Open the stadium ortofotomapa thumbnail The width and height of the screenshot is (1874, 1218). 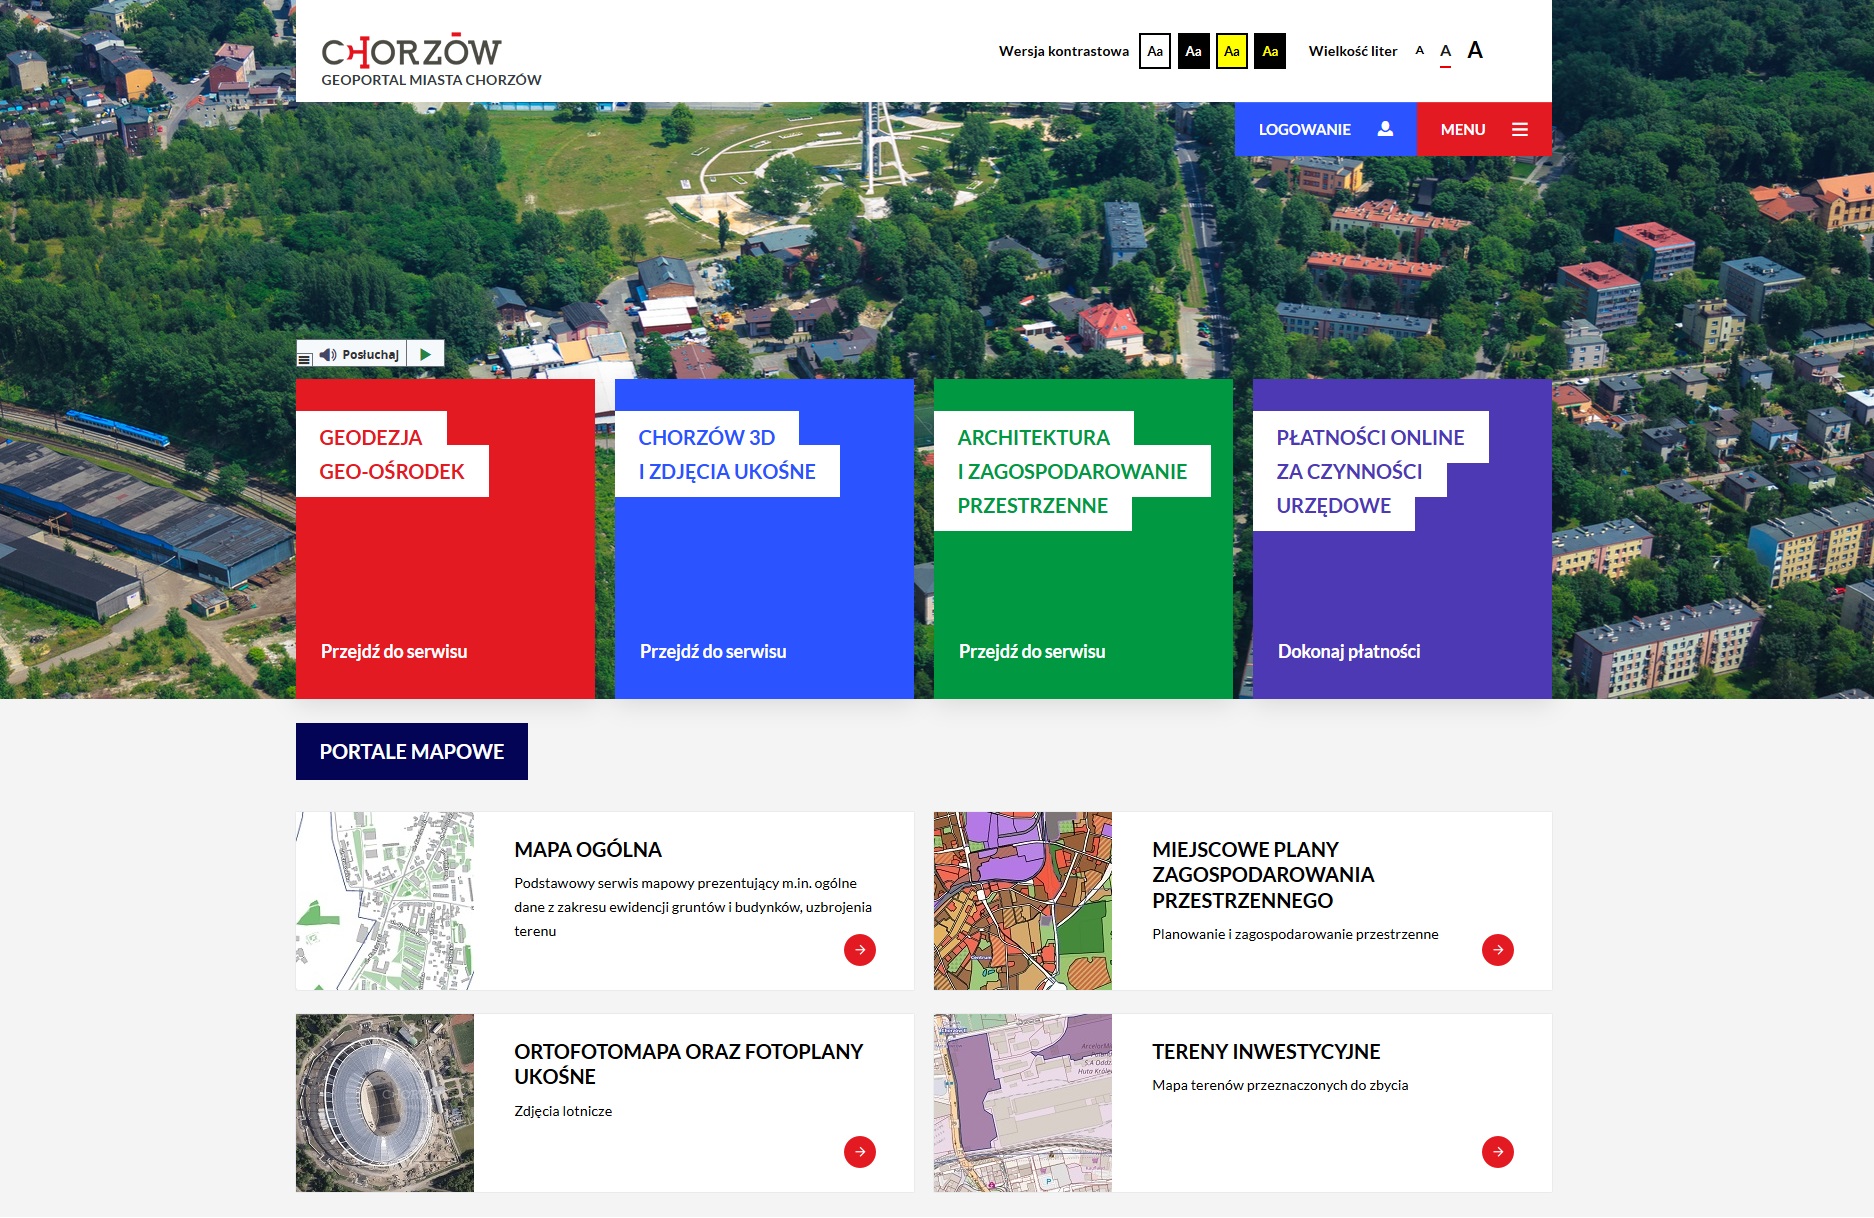[x=385, y=1102]
